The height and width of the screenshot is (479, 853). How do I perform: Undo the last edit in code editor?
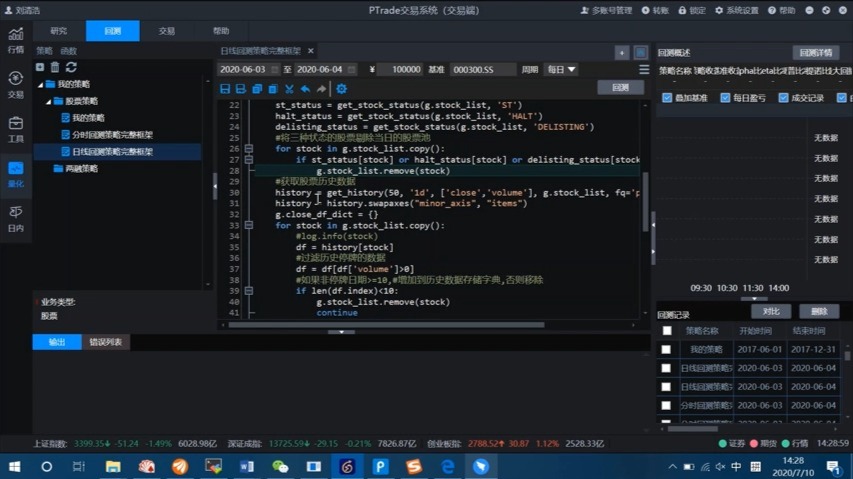[305, 89]
